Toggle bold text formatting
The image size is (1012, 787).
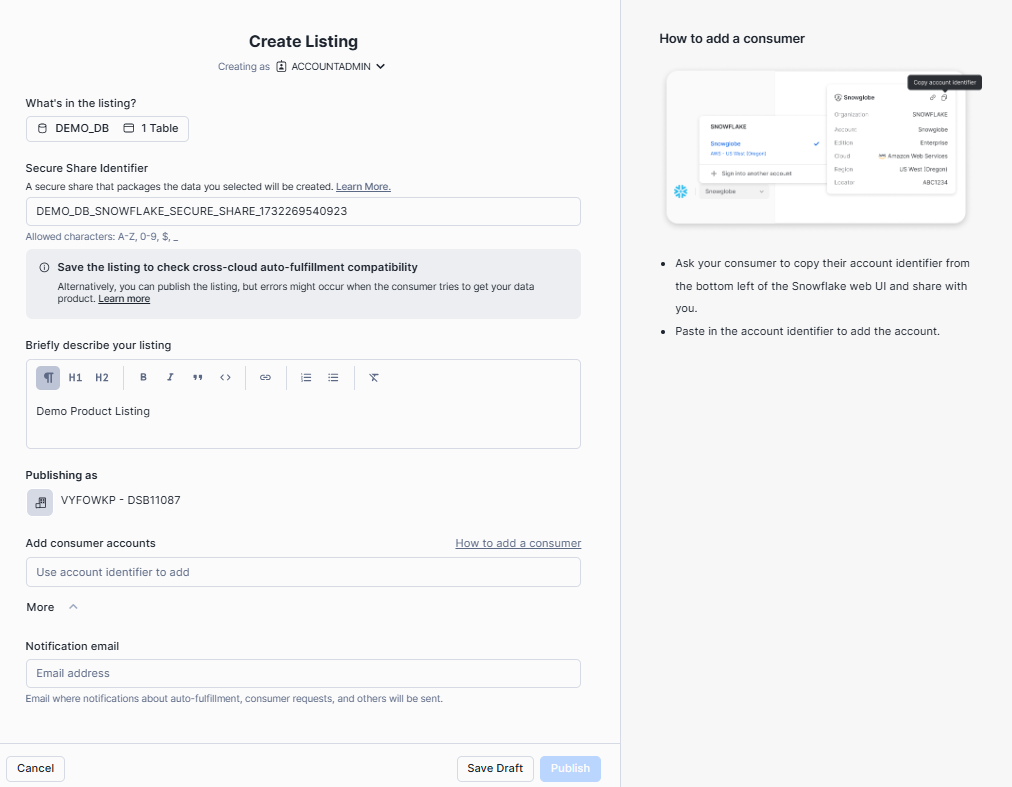143,378
